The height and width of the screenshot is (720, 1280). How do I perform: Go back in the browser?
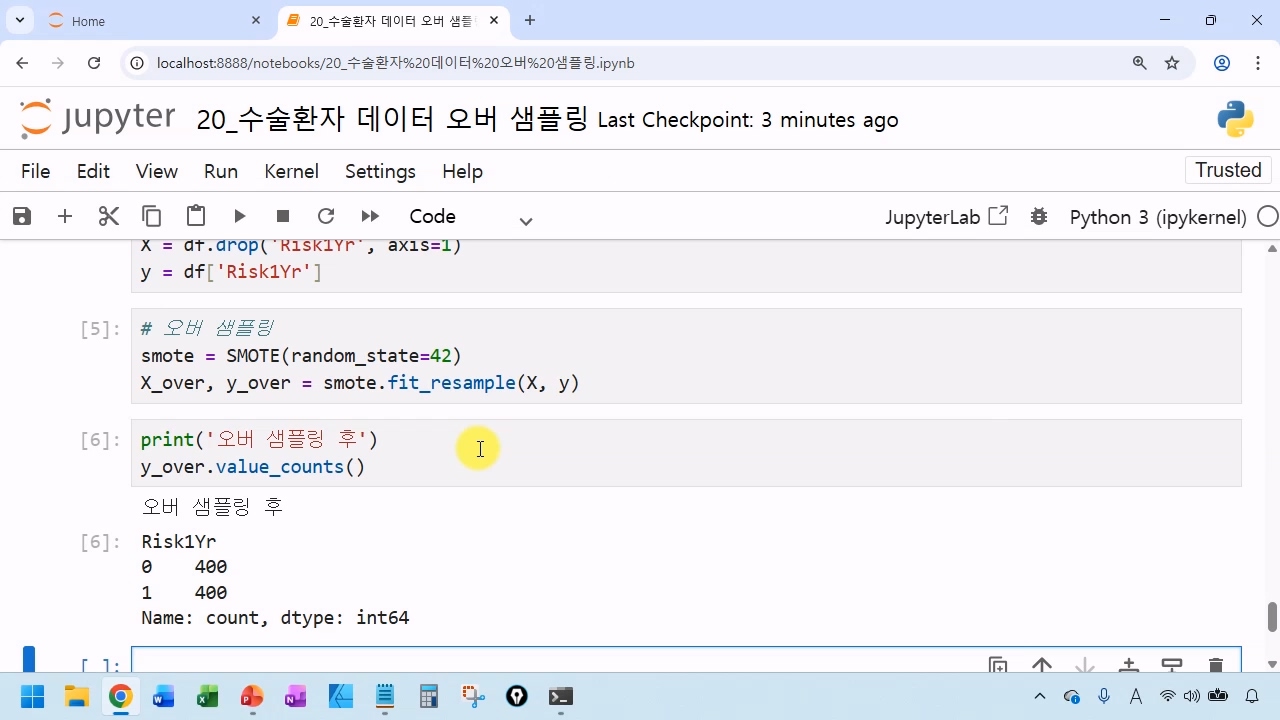[21, 63]
